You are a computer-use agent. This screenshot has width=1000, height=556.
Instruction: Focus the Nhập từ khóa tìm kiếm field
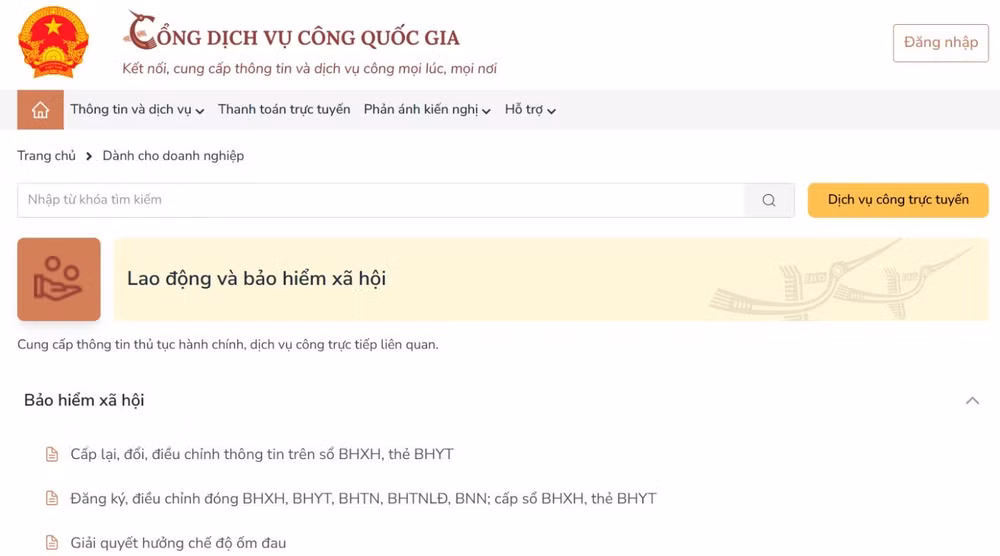tap(381, 200)
